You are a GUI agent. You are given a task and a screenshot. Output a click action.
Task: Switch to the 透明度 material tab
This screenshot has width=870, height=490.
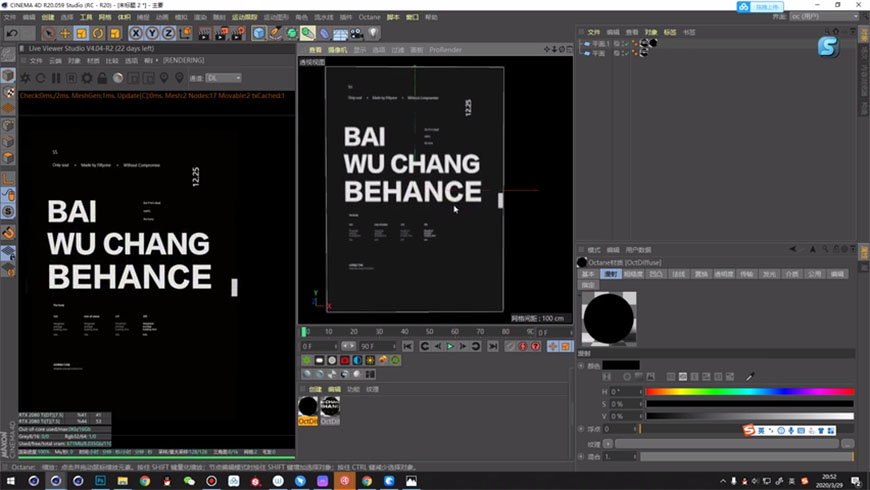724,274
